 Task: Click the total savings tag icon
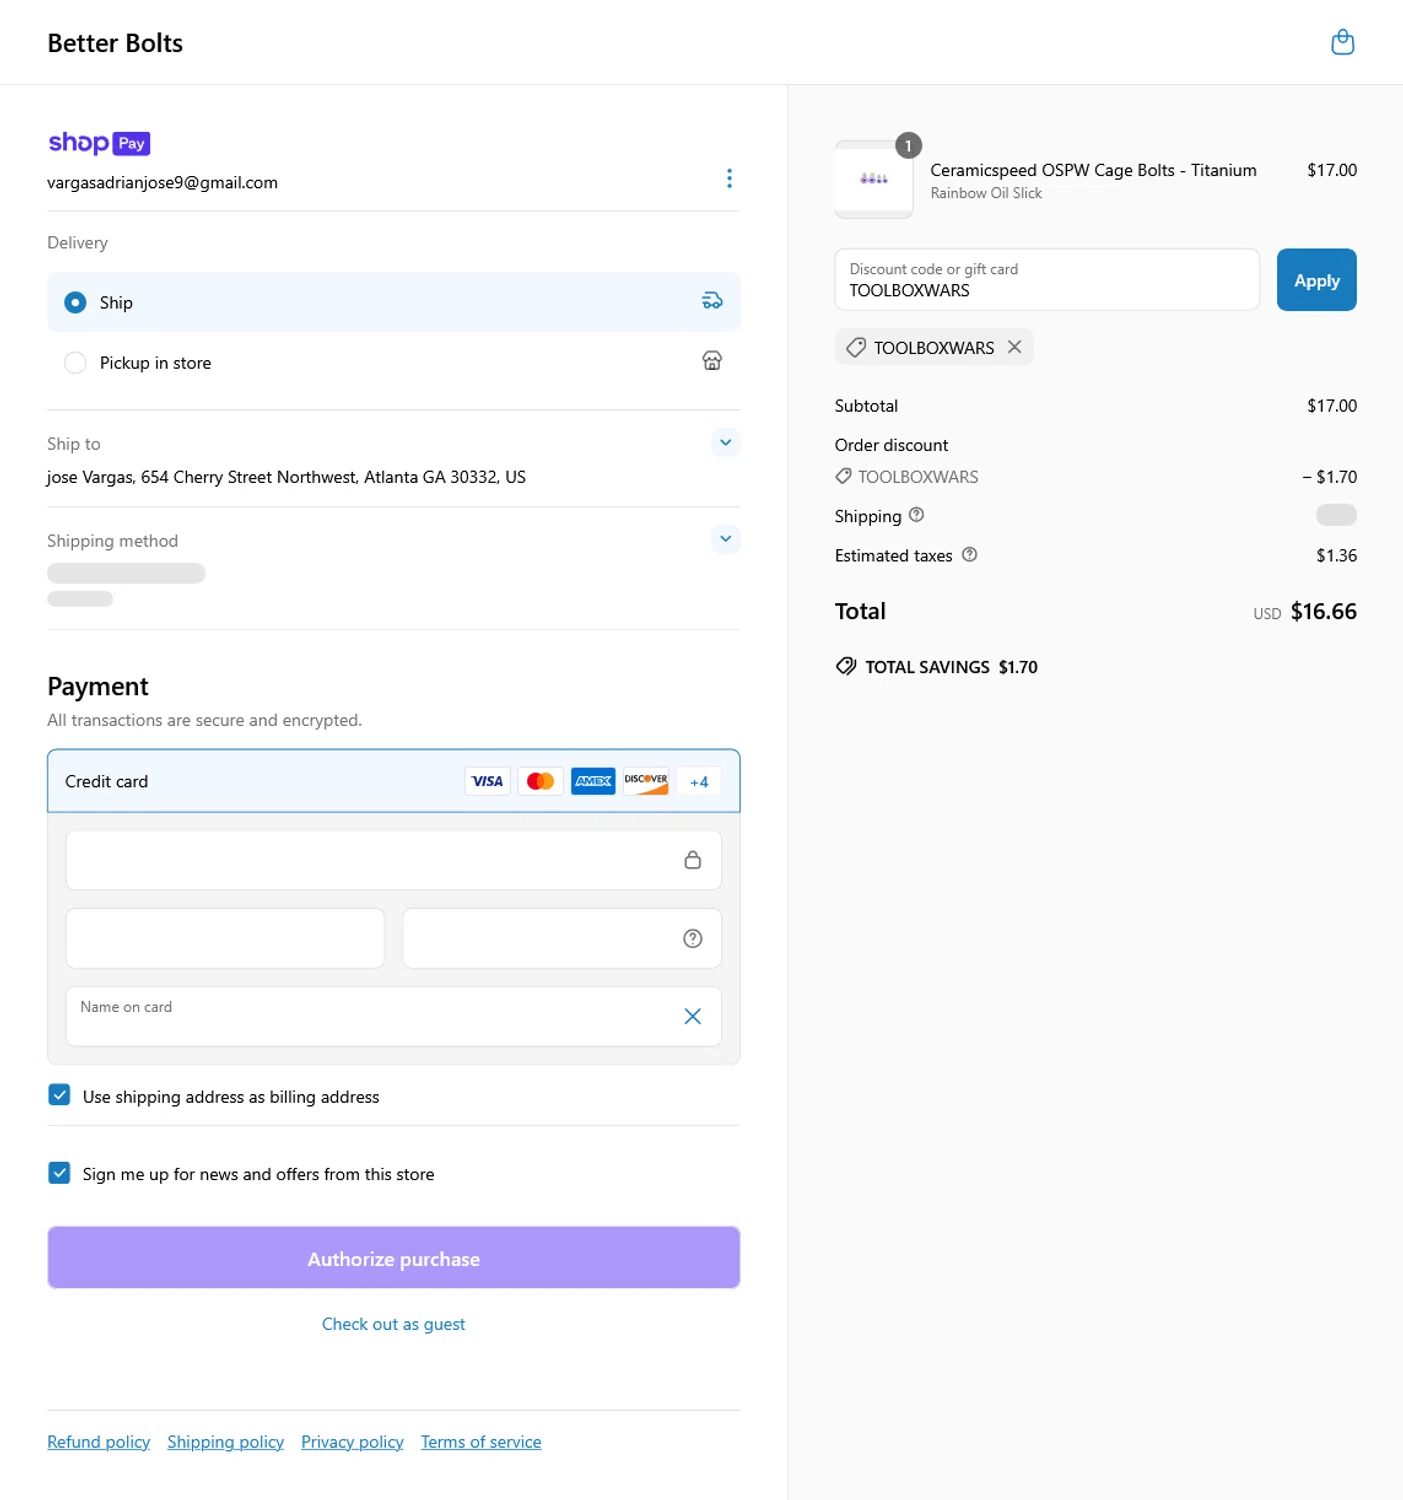(846, 666)
